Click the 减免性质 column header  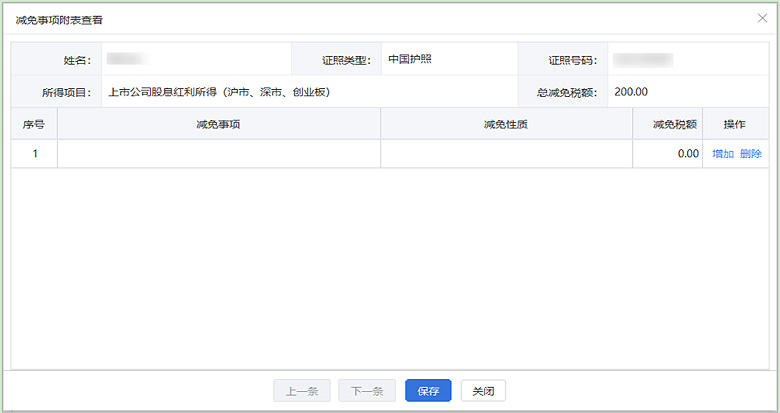pyautogui.click(x=506, y=124)
